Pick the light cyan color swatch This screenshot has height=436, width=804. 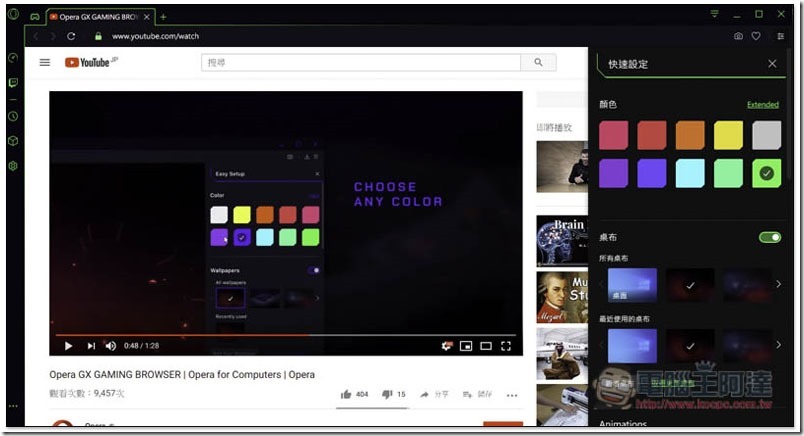[690, 173]
